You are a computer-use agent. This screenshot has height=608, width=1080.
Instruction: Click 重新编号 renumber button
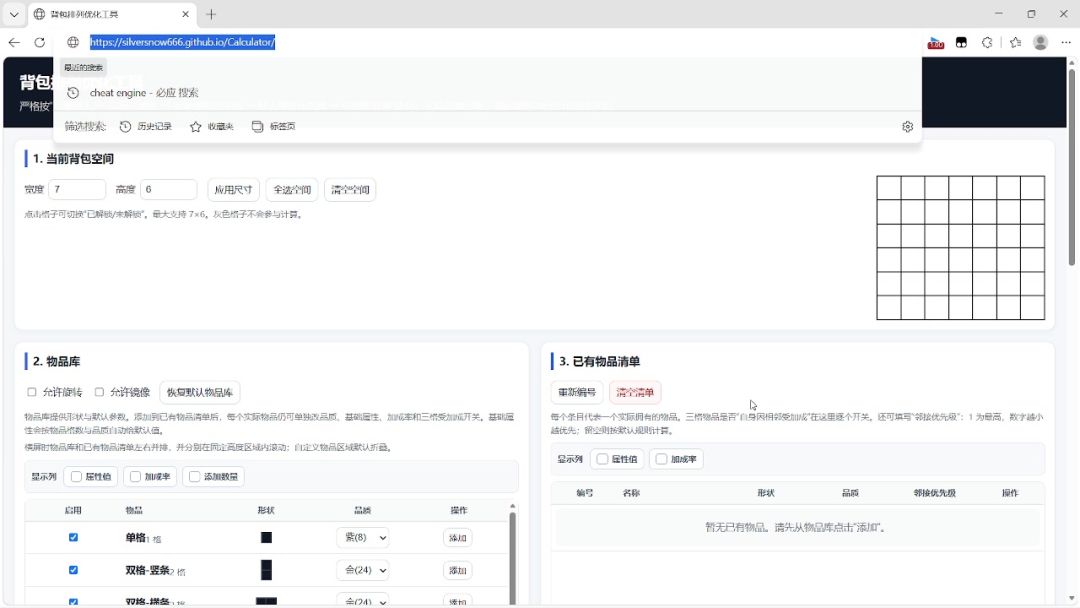click(x=577, y=392)
